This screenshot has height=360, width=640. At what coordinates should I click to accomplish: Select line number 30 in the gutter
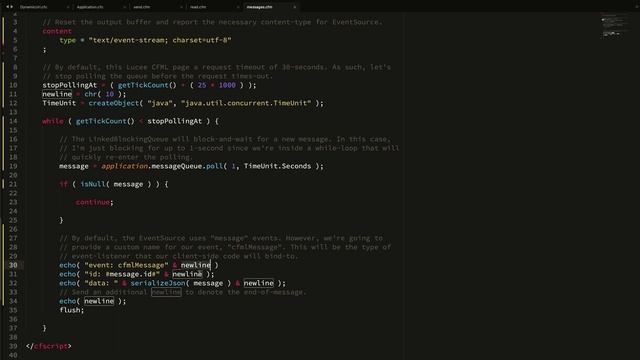pyautogui.click(x=13, y=265)
